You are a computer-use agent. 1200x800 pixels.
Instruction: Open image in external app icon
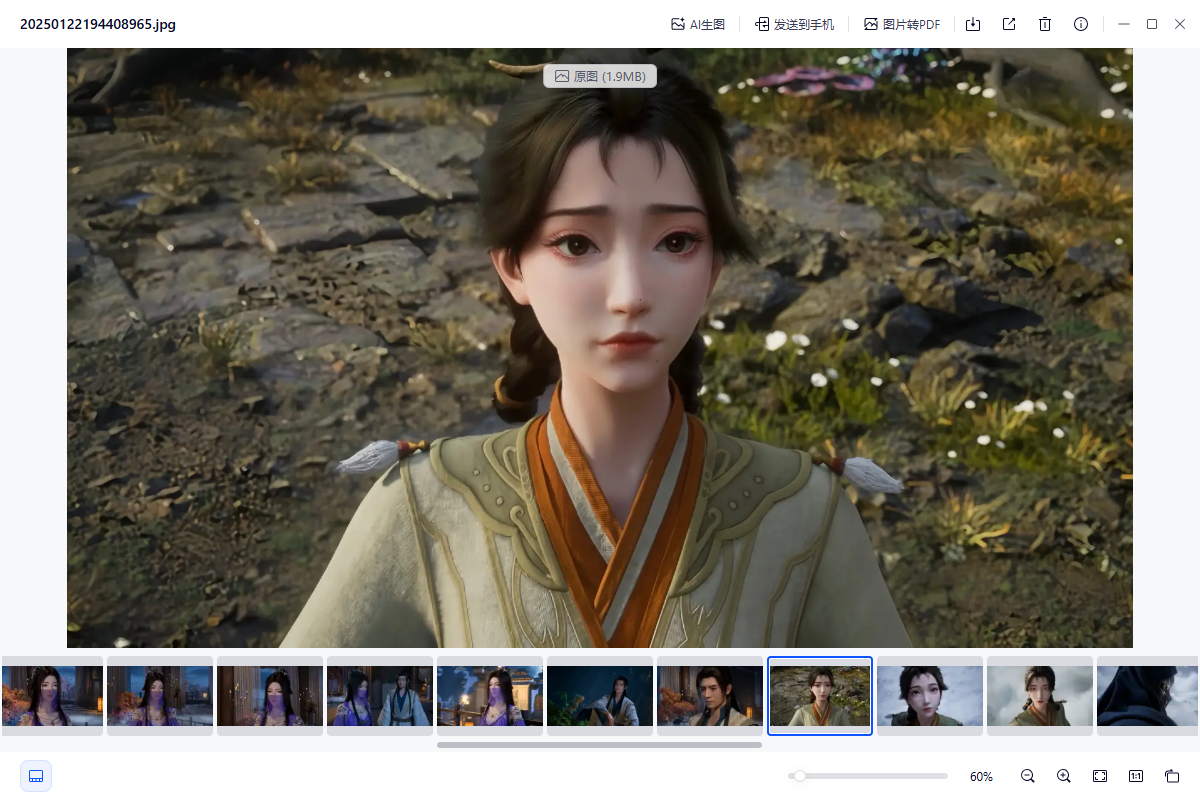1009,24
